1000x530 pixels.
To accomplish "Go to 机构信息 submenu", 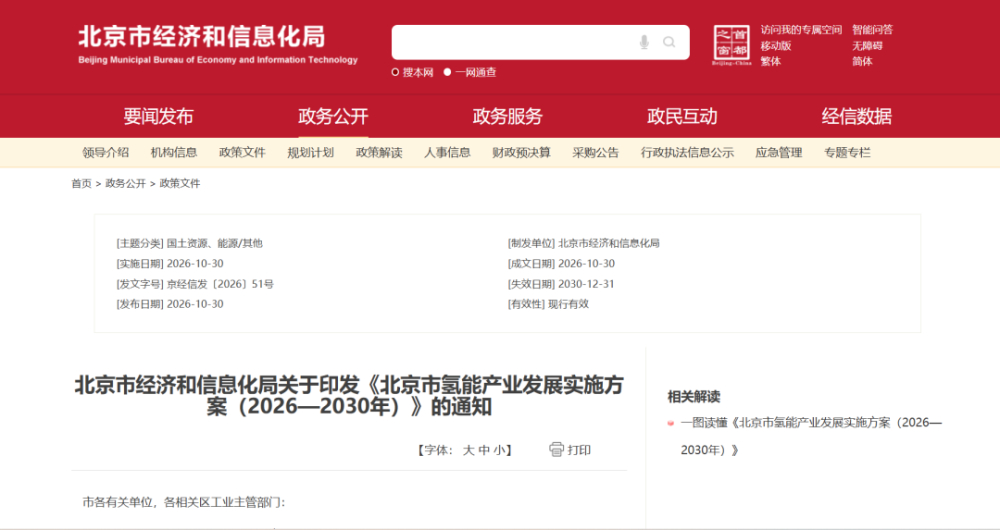I will click(173, 152).
